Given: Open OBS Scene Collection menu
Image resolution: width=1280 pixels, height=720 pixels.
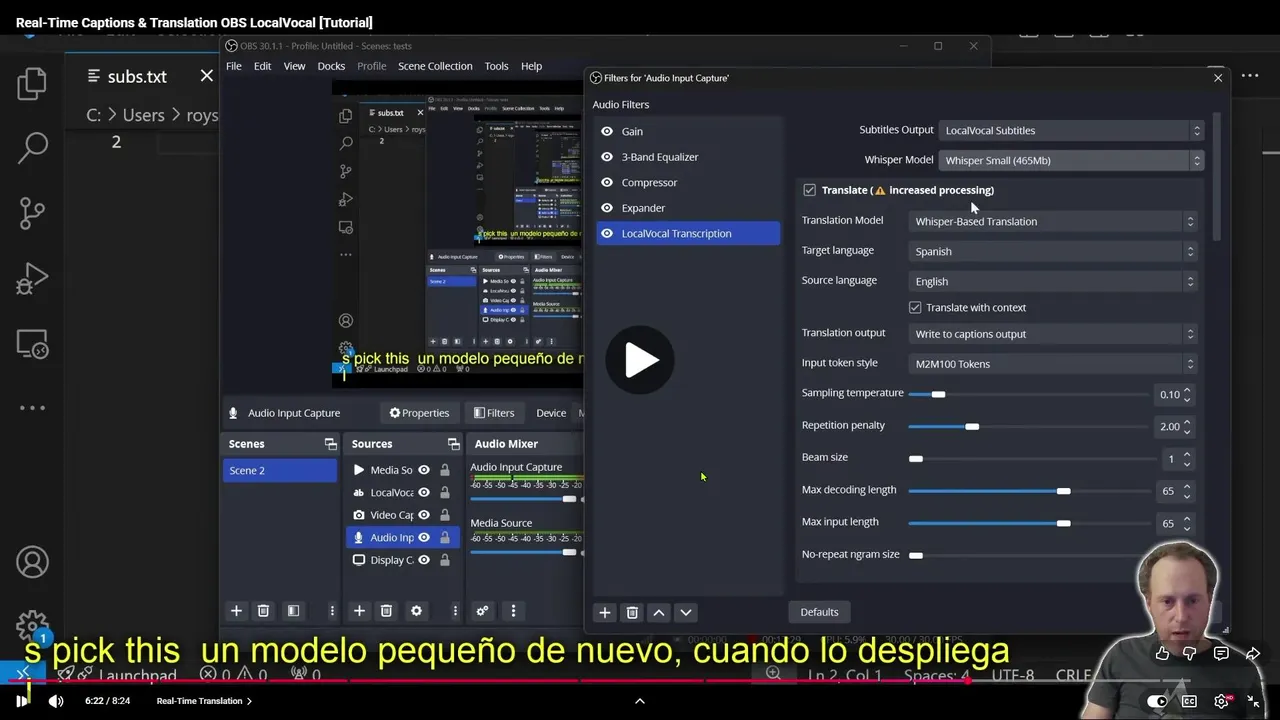Looking at the screenshot, I should [x=435, y=66].
